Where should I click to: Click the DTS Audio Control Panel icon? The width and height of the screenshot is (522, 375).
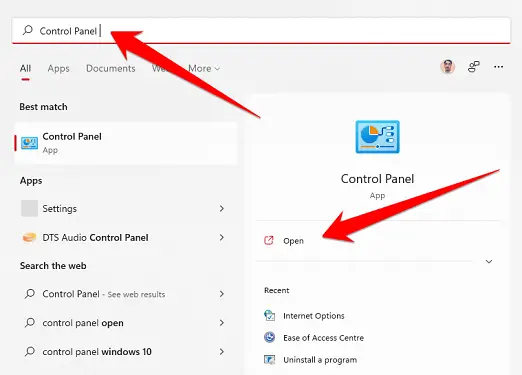click(x=29, y=238)
